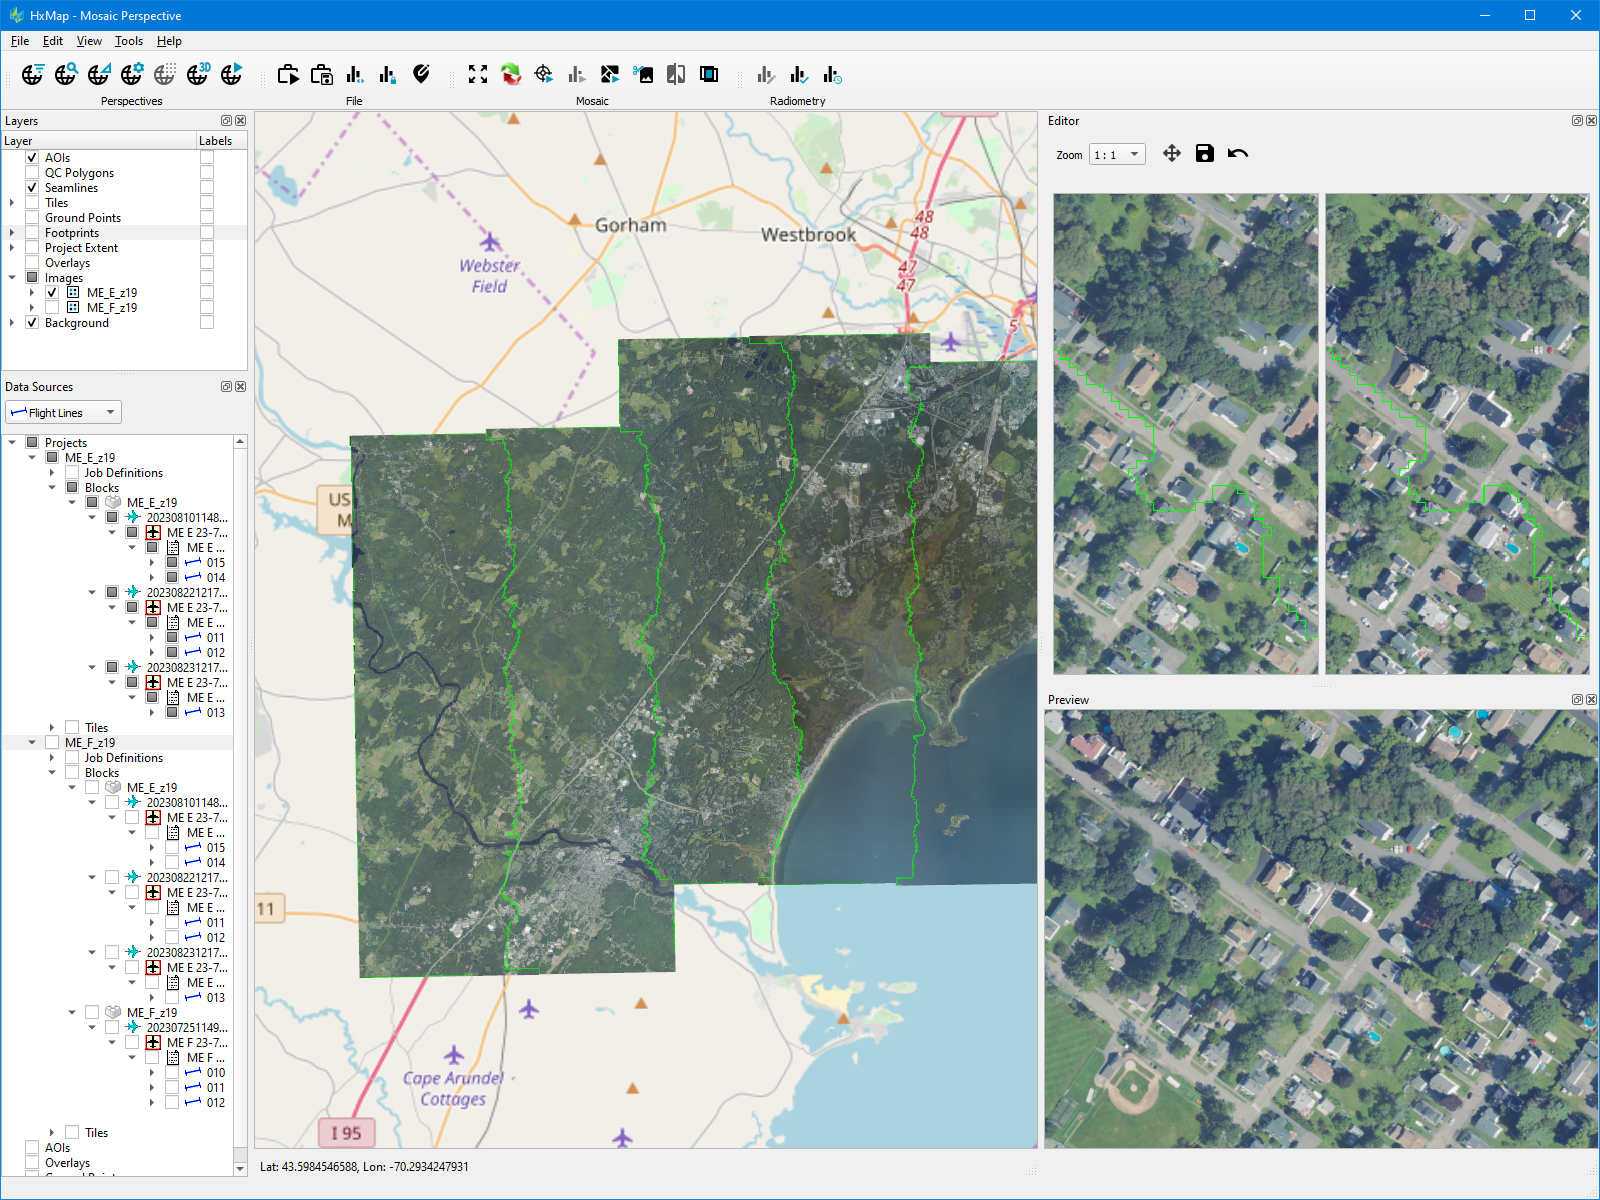Click the globe with magnifier perspective icon
Viewport: 1600px width, 1200px height.
click(x=66, y=74)
